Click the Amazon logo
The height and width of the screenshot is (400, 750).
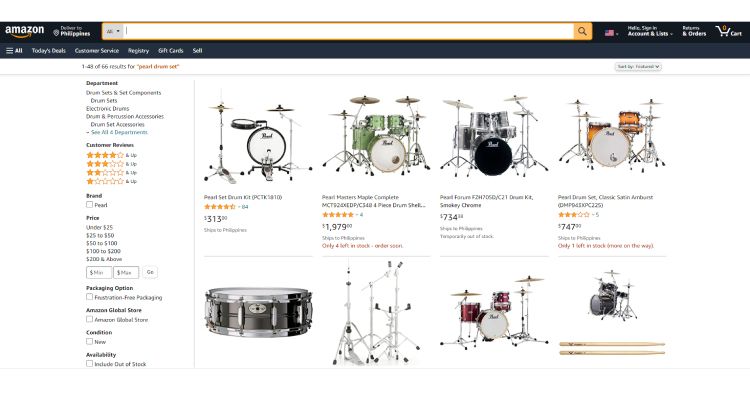24,32
